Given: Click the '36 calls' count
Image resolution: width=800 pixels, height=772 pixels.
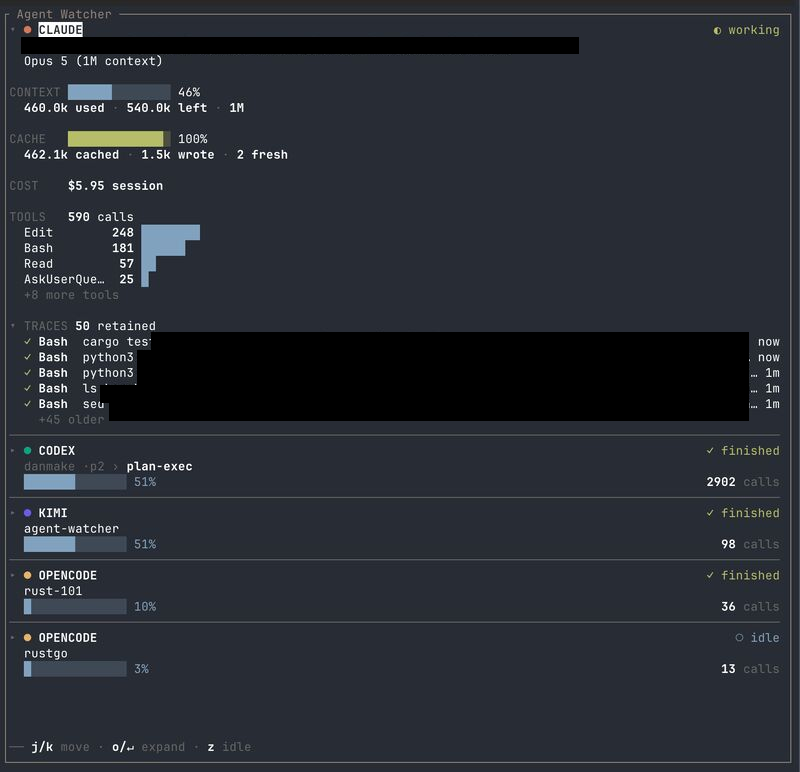Looking at the screenshot, I should (750, 607).
